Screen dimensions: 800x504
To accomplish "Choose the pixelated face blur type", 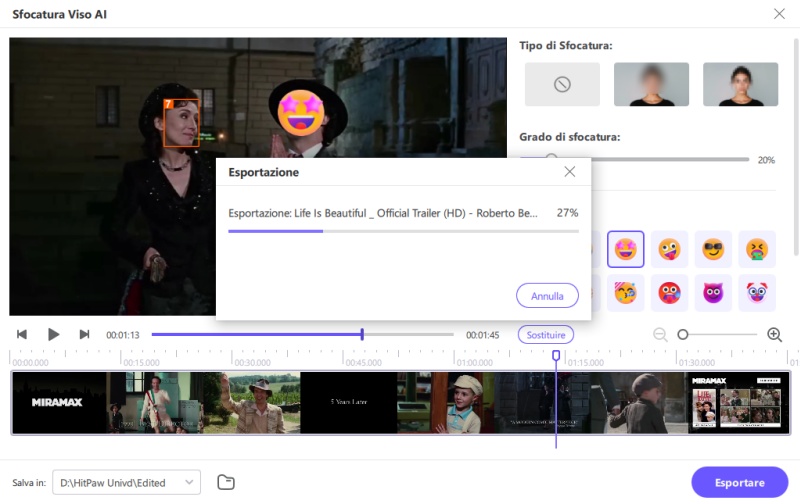I will (x=740, y=85).
